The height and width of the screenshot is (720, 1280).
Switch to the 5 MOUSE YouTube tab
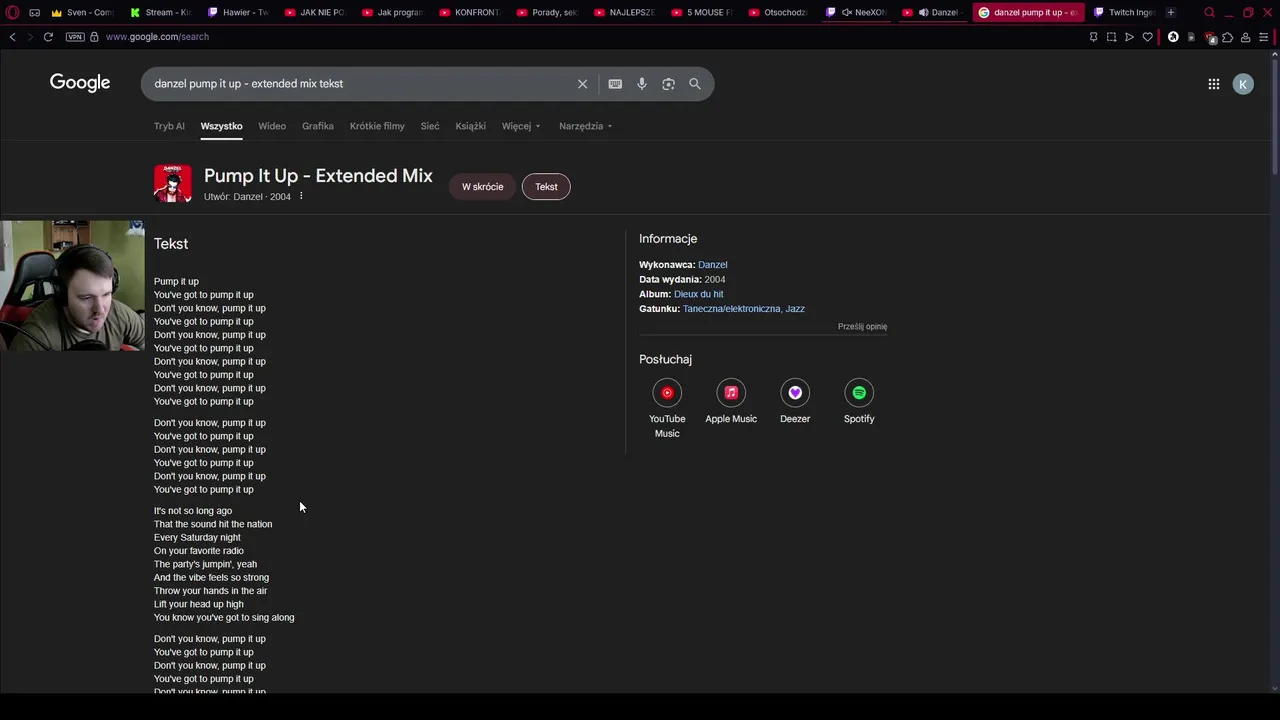pyautogui.click(x=701, y=13)
